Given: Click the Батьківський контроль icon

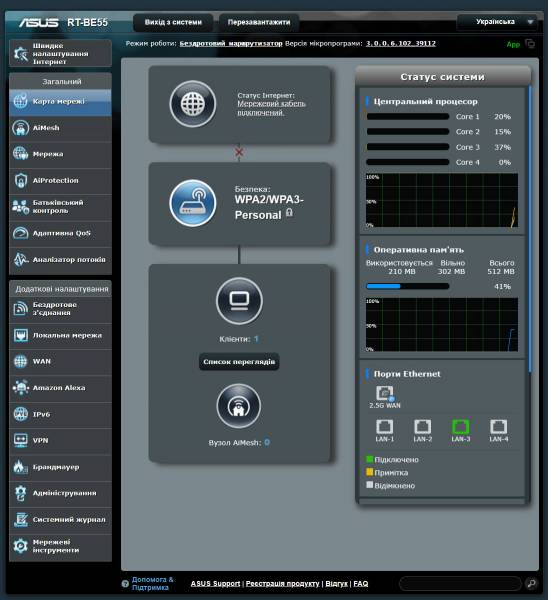Looking at the screenshot, I should (21, 207).
